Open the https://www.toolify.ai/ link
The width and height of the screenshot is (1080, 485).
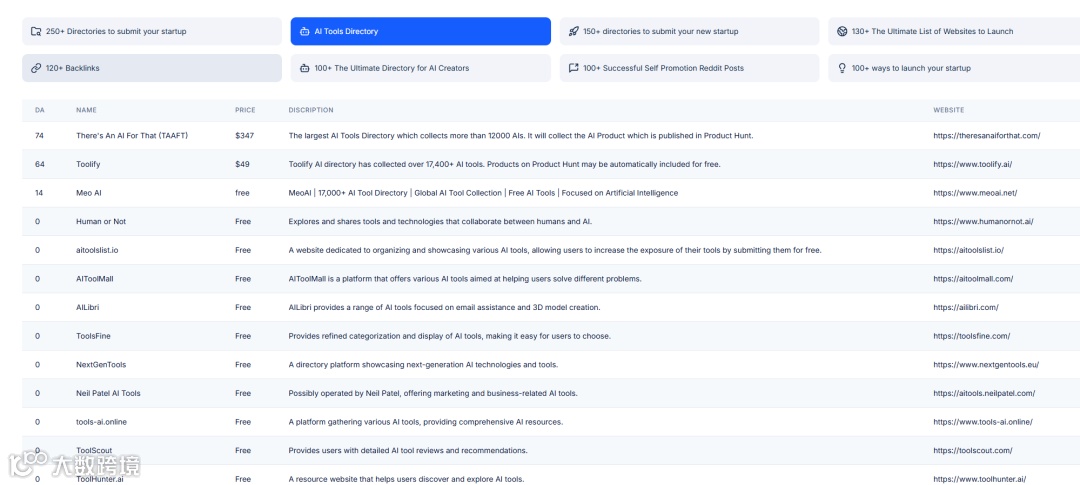point(973,164)
